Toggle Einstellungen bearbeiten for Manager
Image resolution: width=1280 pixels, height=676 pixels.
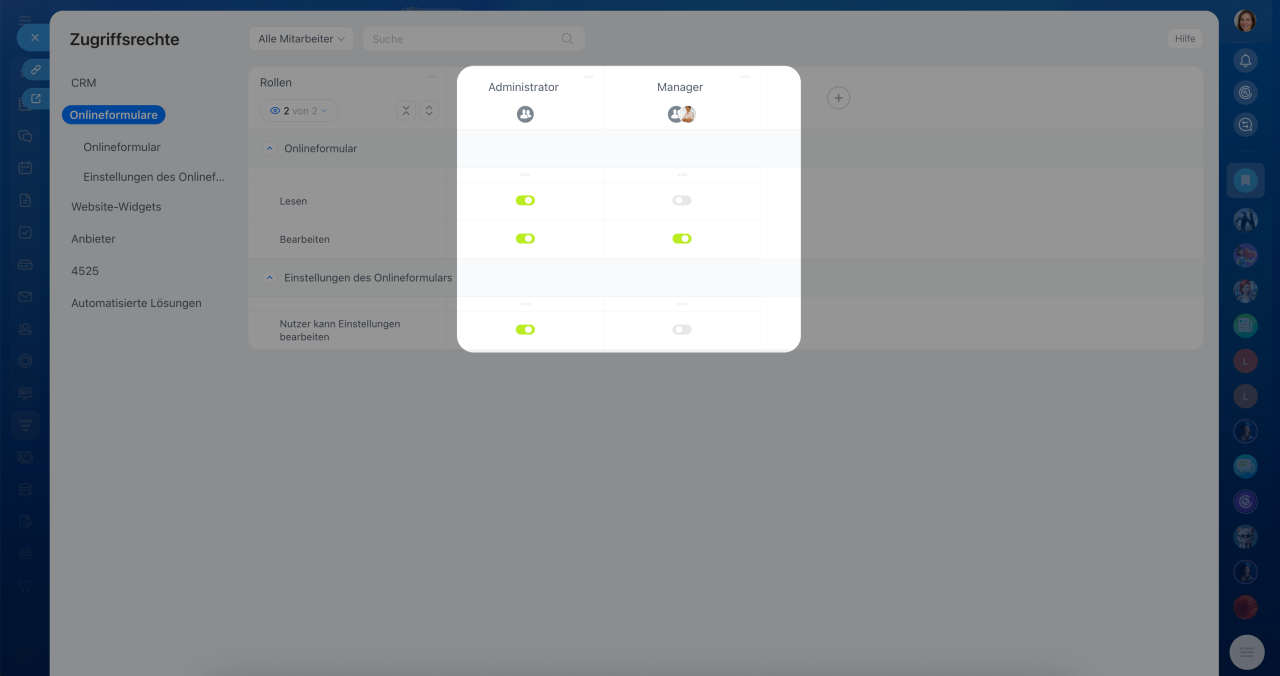(682, 329)
